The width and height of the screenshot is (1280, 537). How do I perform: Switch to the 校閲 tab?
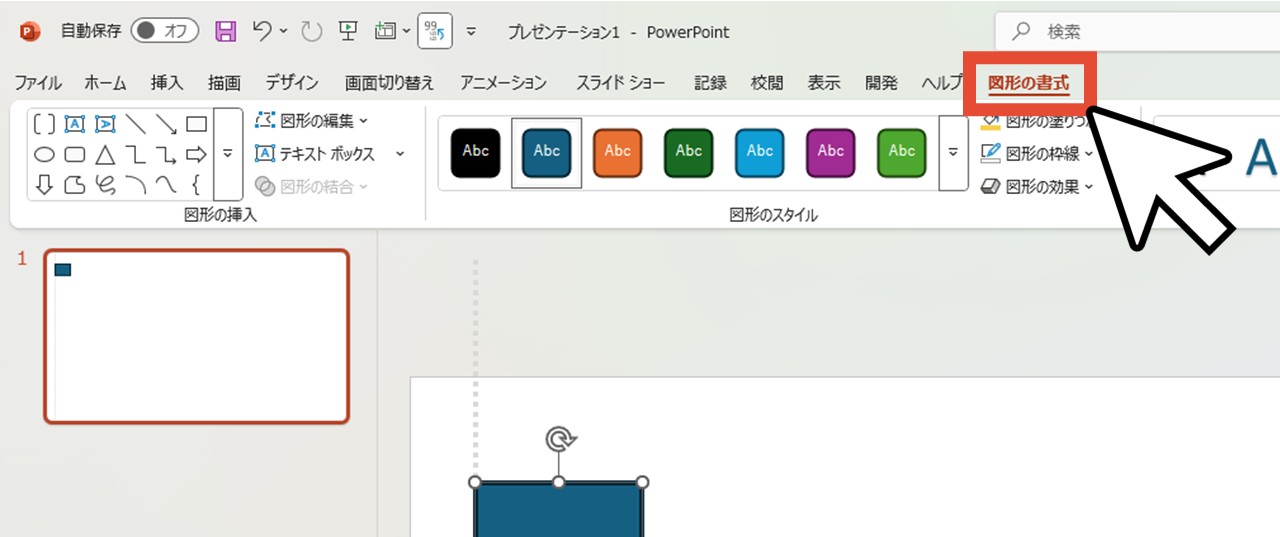tap(767, 83)
